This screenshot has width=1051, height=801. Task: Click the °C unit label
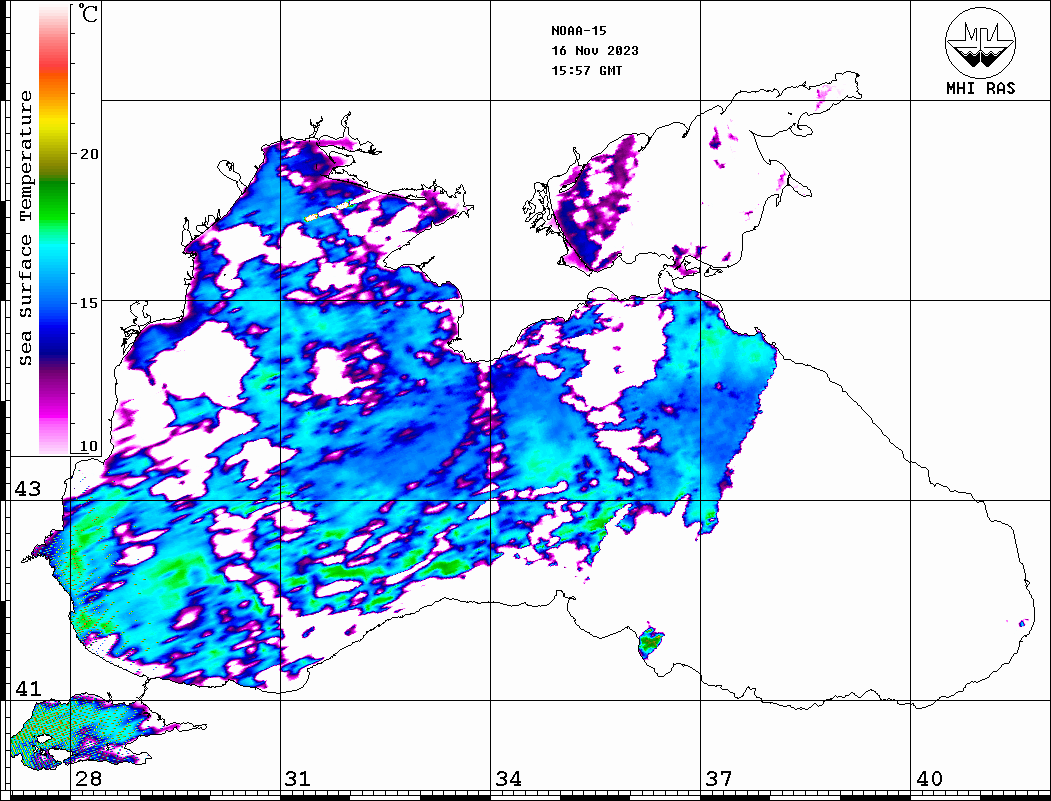(x=88, y=13)
